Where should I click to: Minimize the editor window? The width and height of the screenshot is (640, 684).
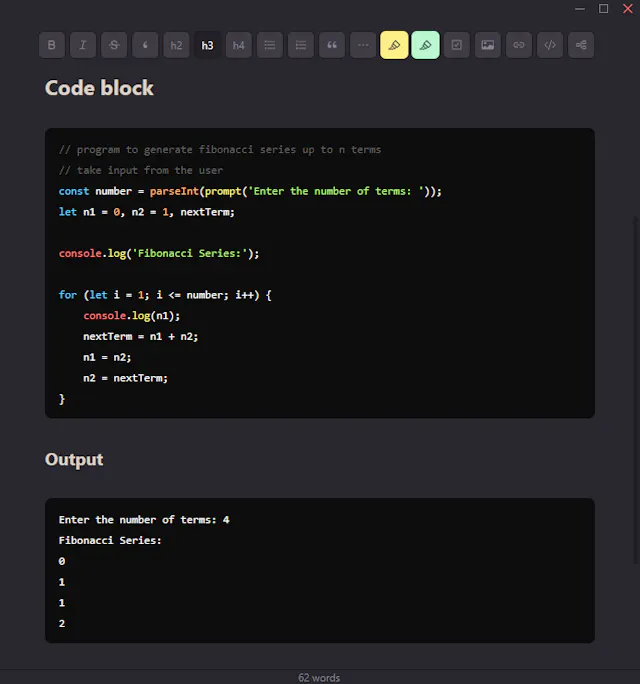[580, 9]
